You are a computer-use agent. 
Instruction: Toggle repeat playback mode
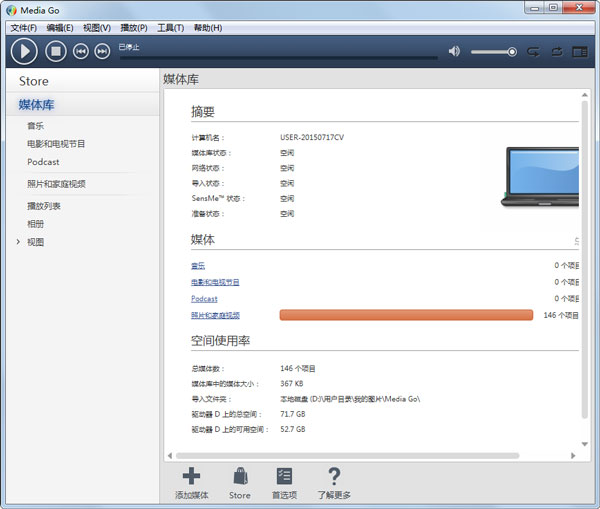coord(556,51)
